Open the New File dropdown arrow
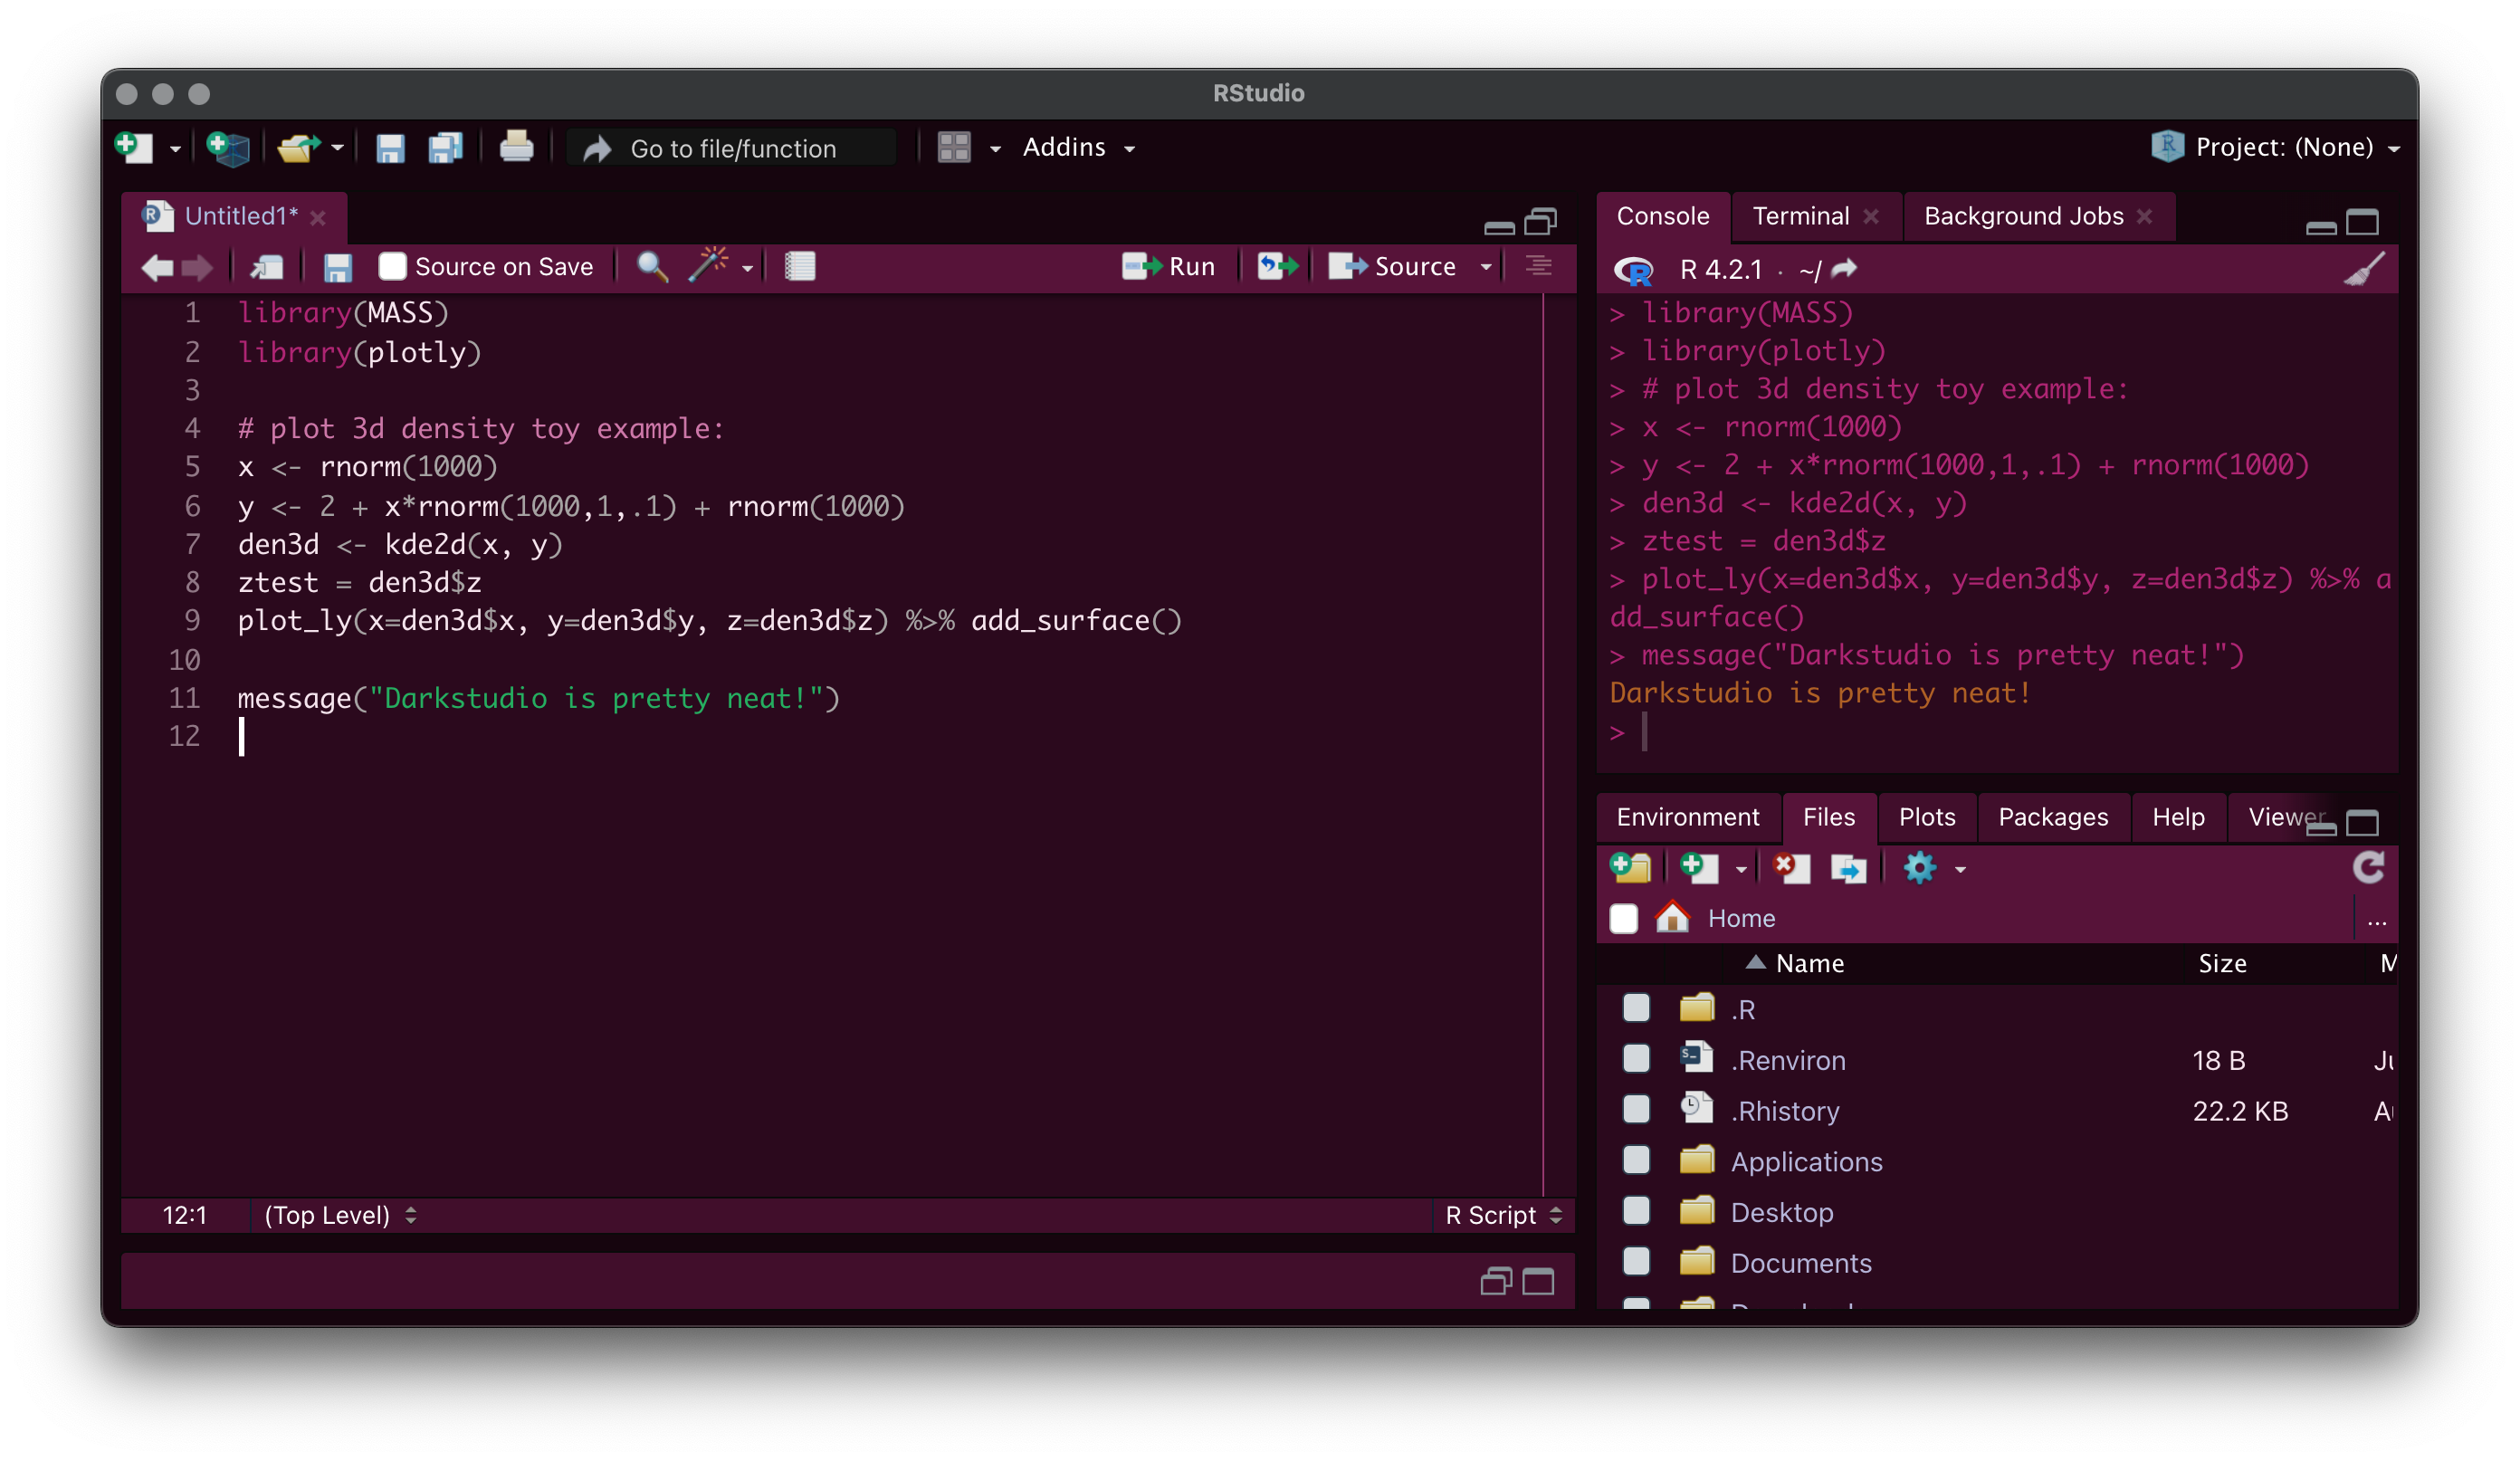2520x1461 pixels. click(x=176, y=149)
